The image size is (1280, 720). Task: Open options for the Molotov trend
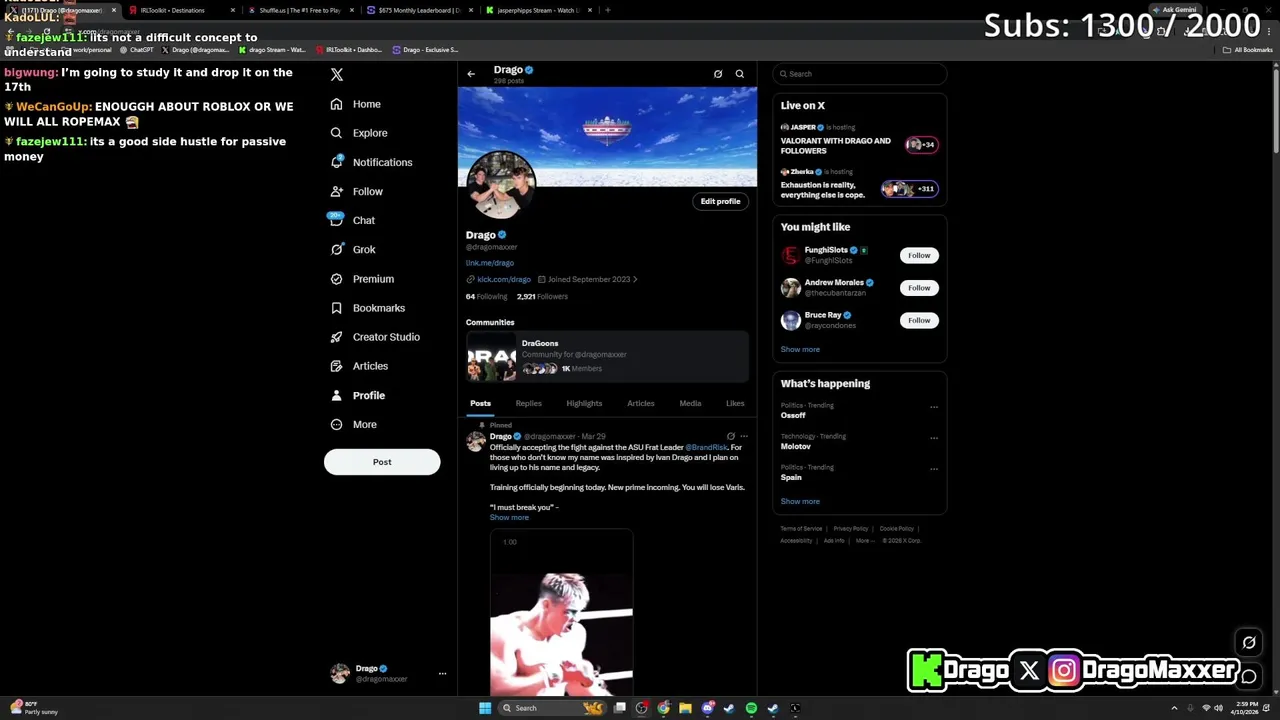pyautogui.click(x=934, y=438)
